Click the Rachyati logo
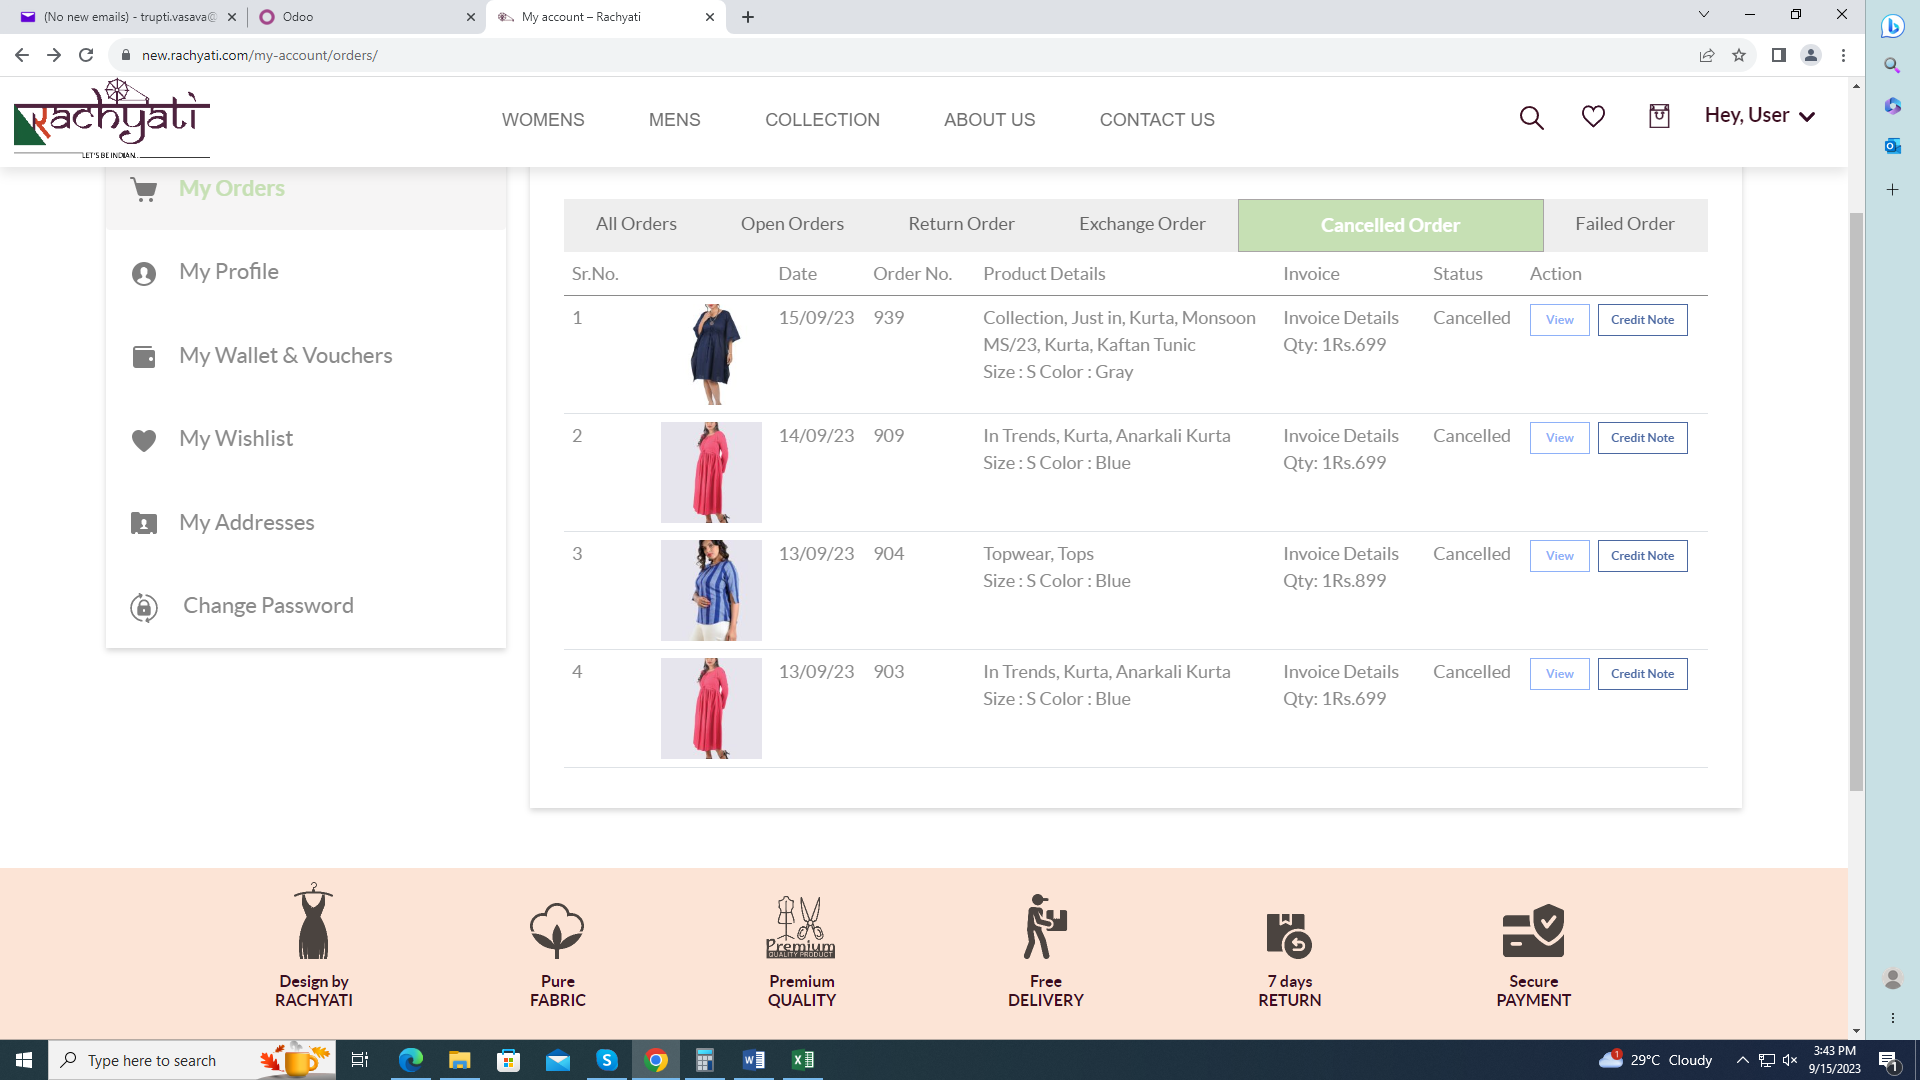The image size is (1920, 1080). tap(112, 120)
